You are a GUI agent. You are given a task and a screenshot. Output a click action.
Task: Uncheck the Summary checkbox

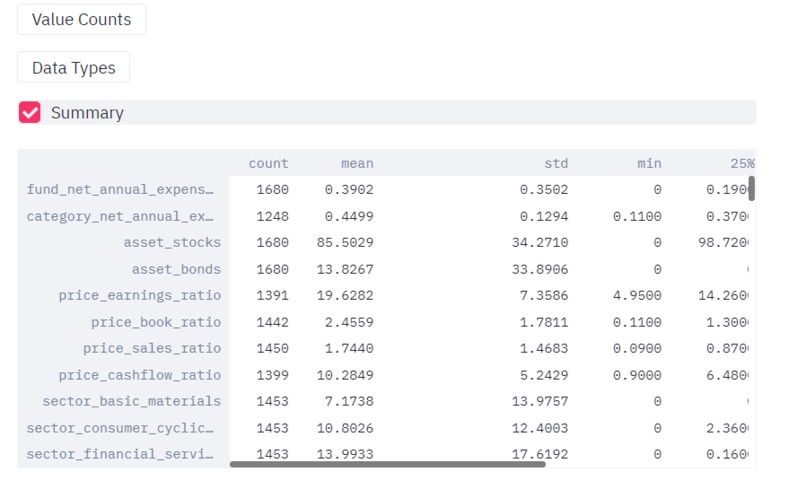[29, 113]
